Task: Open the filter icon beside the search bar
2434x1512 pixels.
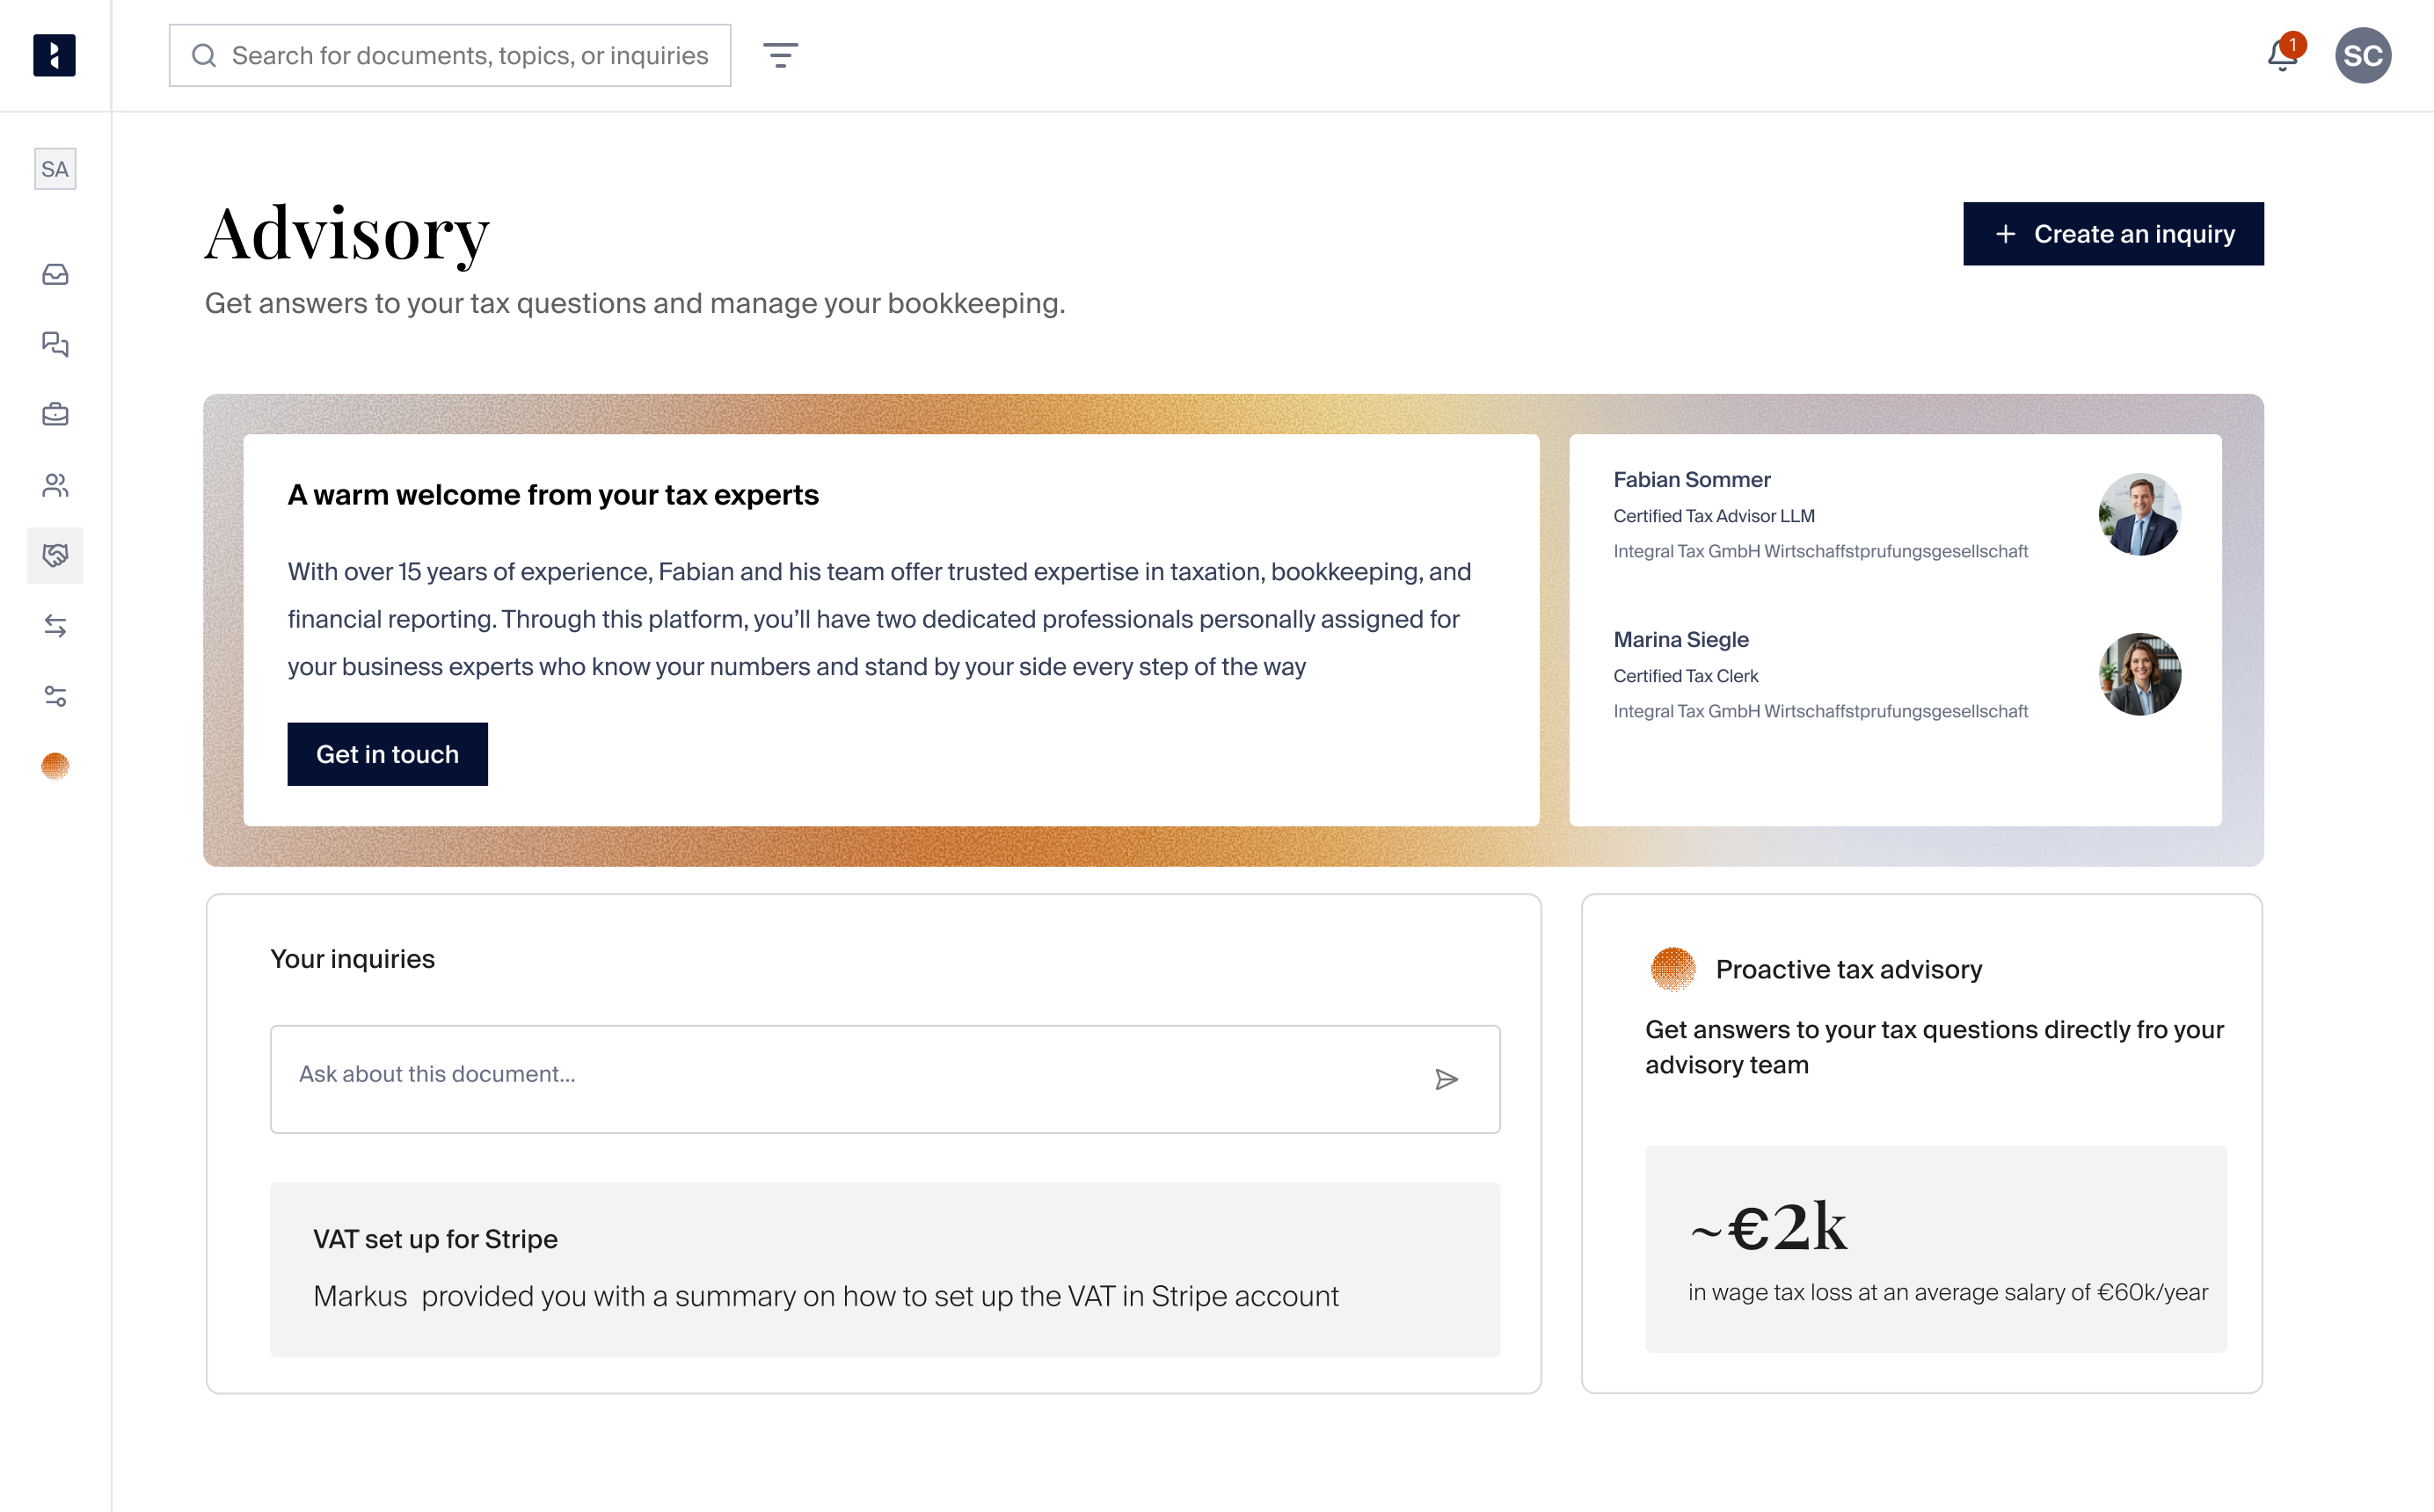Action: point(781,55)
